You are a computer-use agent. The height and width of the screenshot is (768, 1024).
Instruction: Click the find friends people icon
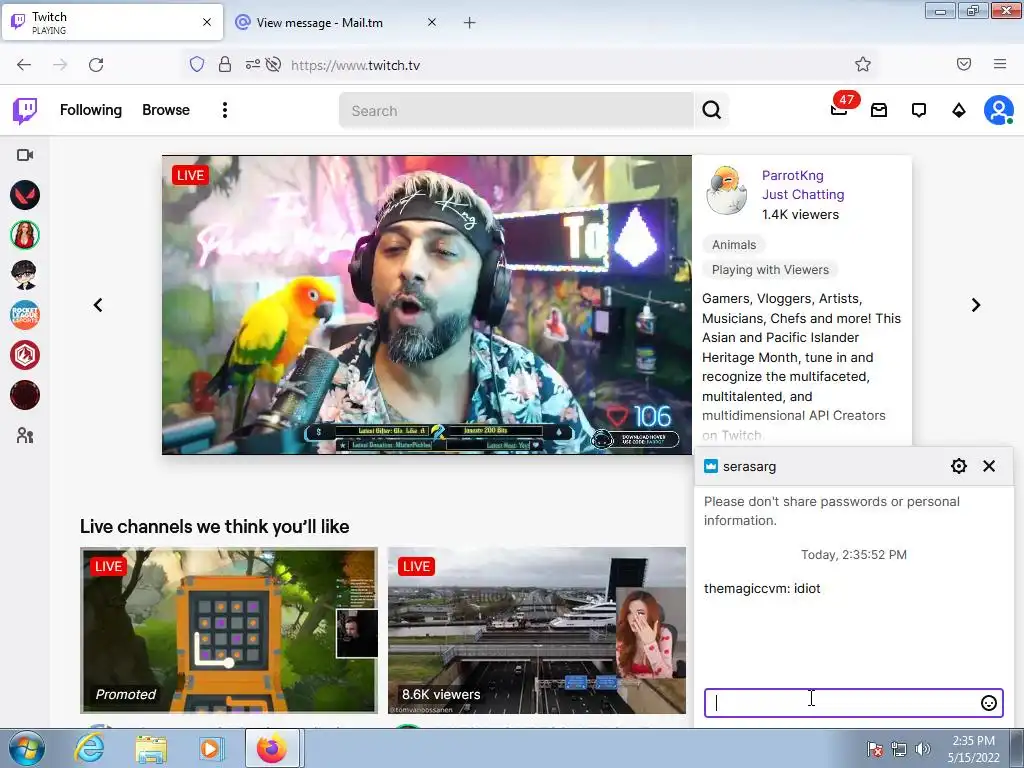[x=25, y=436]
